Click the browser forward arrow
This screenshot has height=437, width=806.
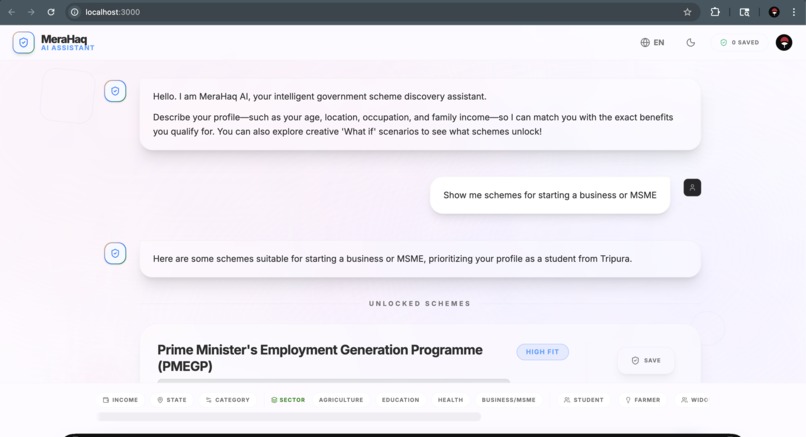pyautogui.click(x=31, y=12)
